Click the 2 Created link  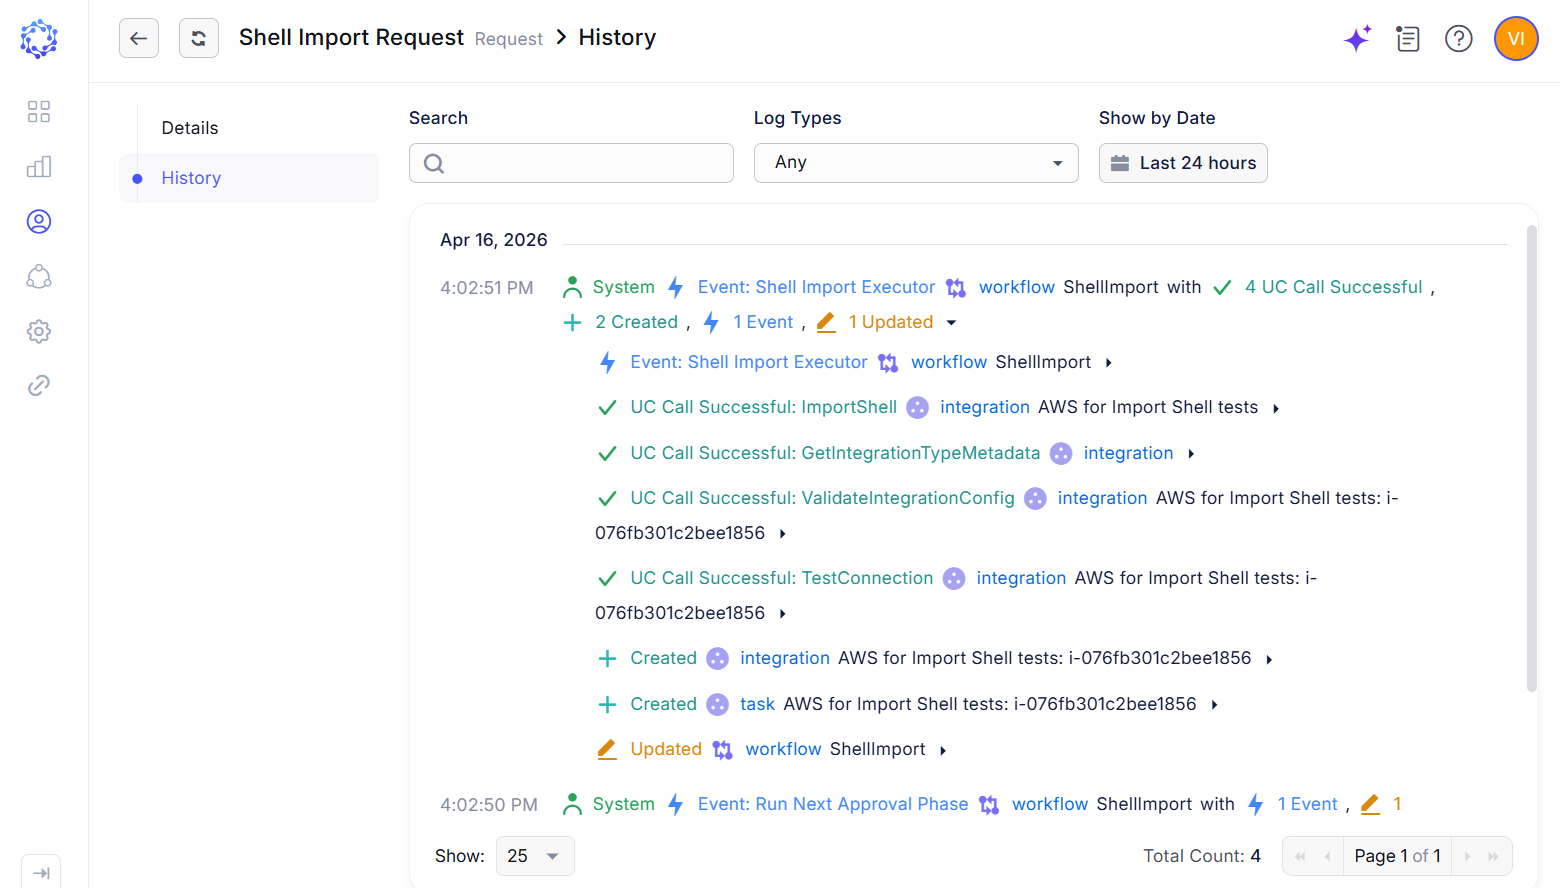[x=636, y=322]
